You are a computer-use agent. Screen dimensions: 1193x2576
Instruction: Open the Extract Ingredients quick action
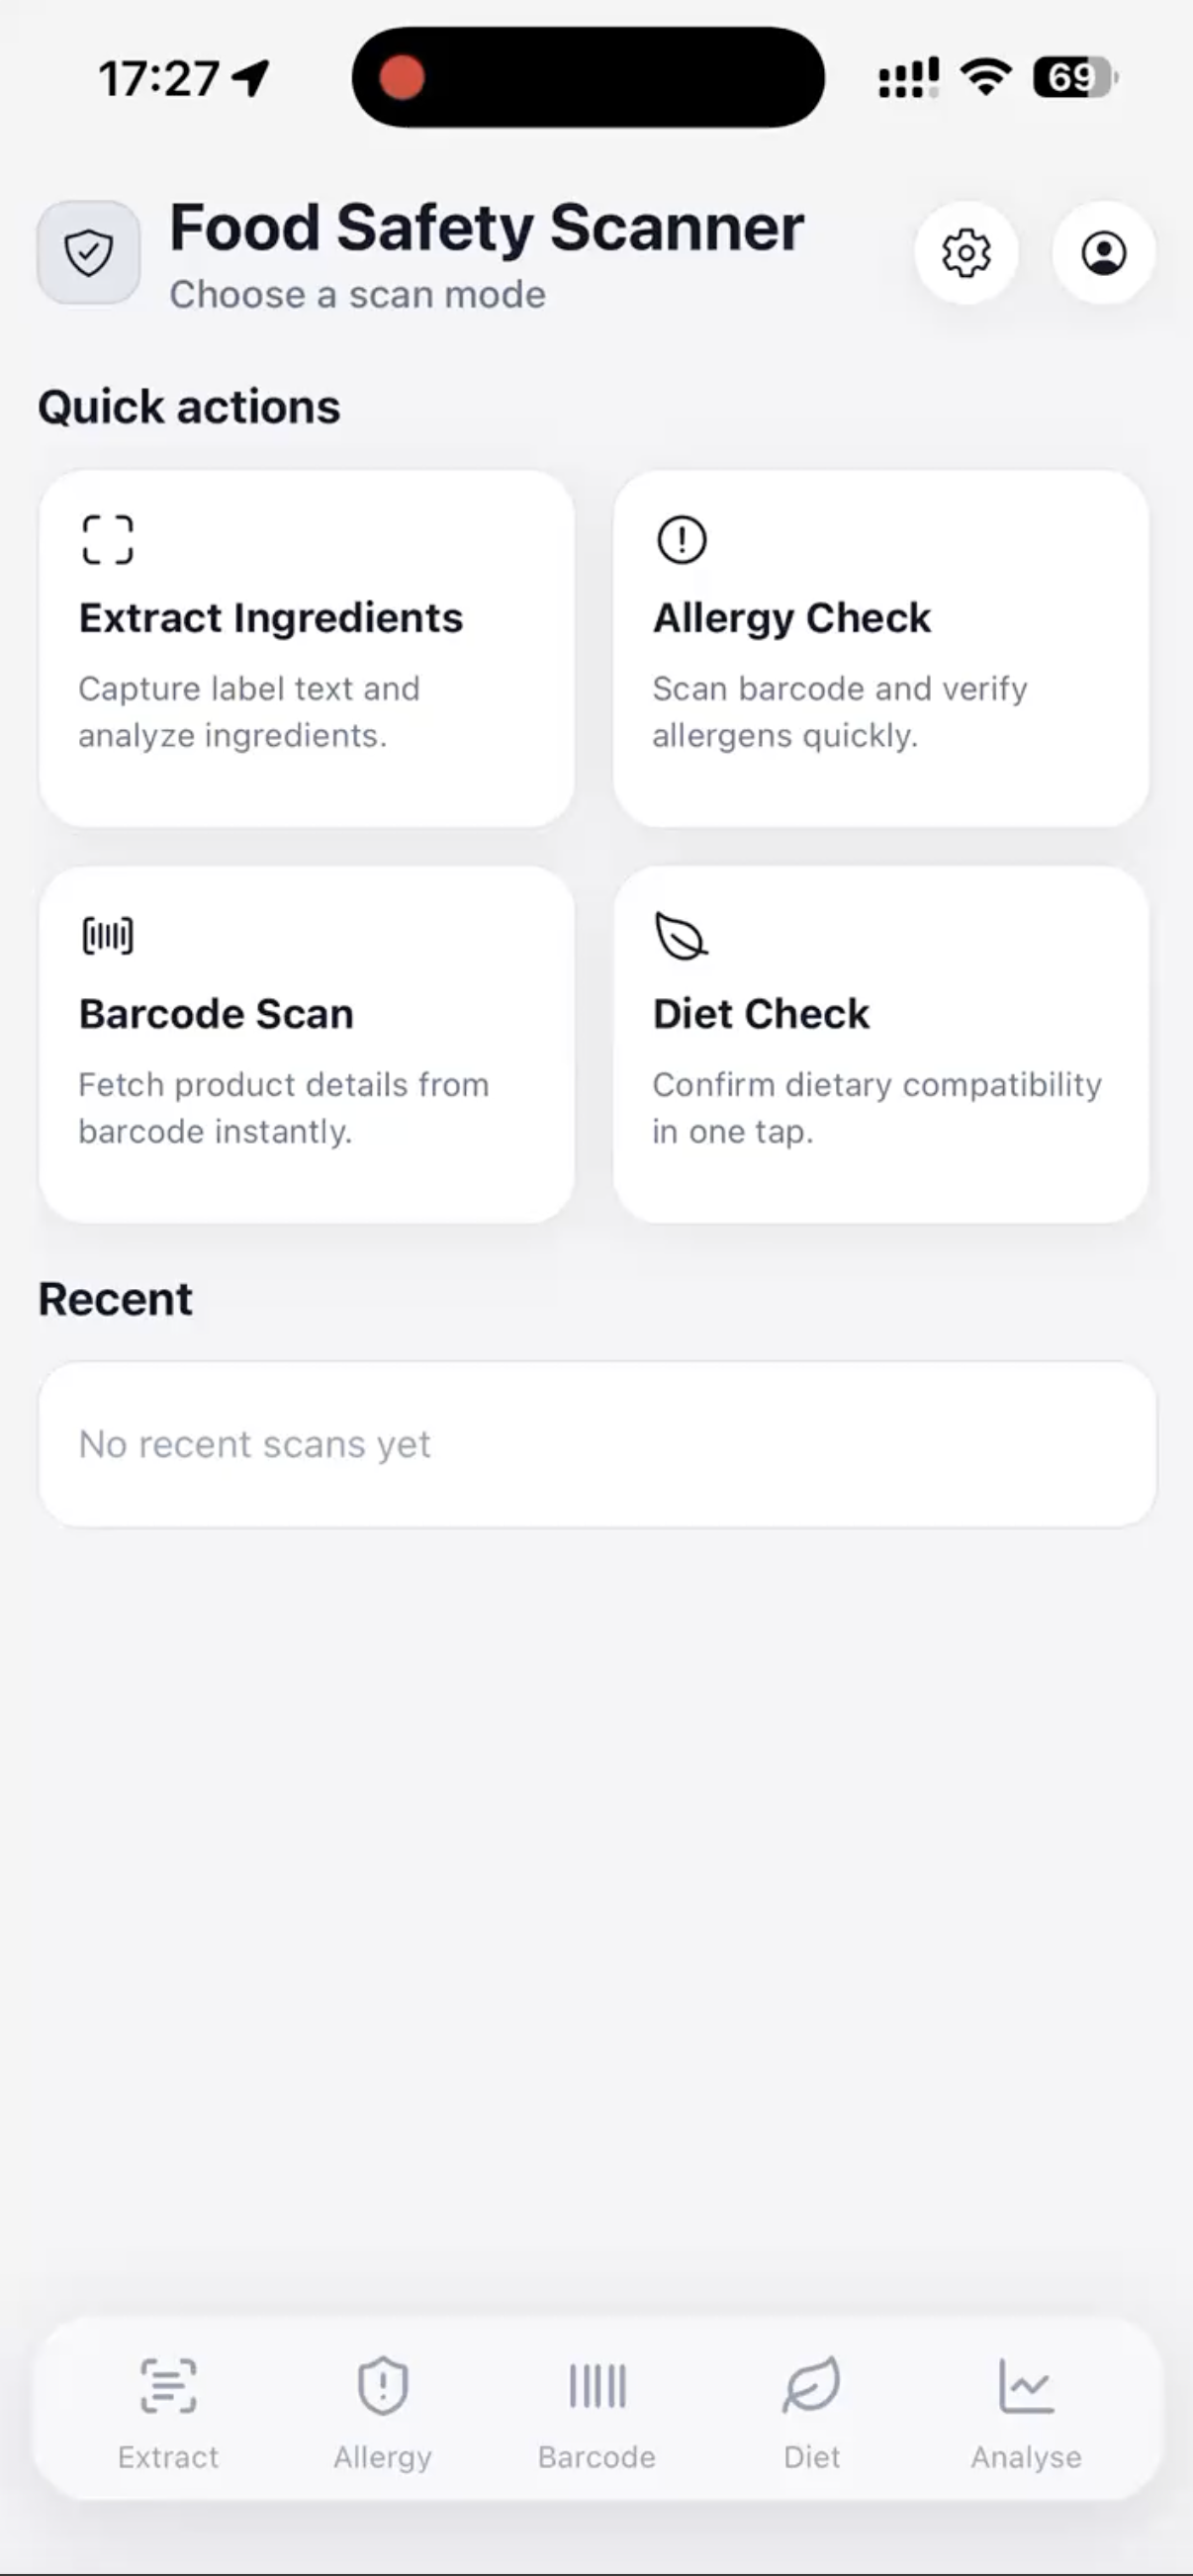[307, 650]
